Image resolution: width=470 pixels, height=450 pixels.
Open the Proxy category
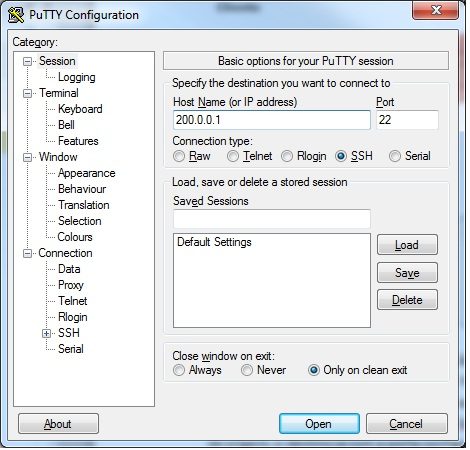(x=70, y=285)
